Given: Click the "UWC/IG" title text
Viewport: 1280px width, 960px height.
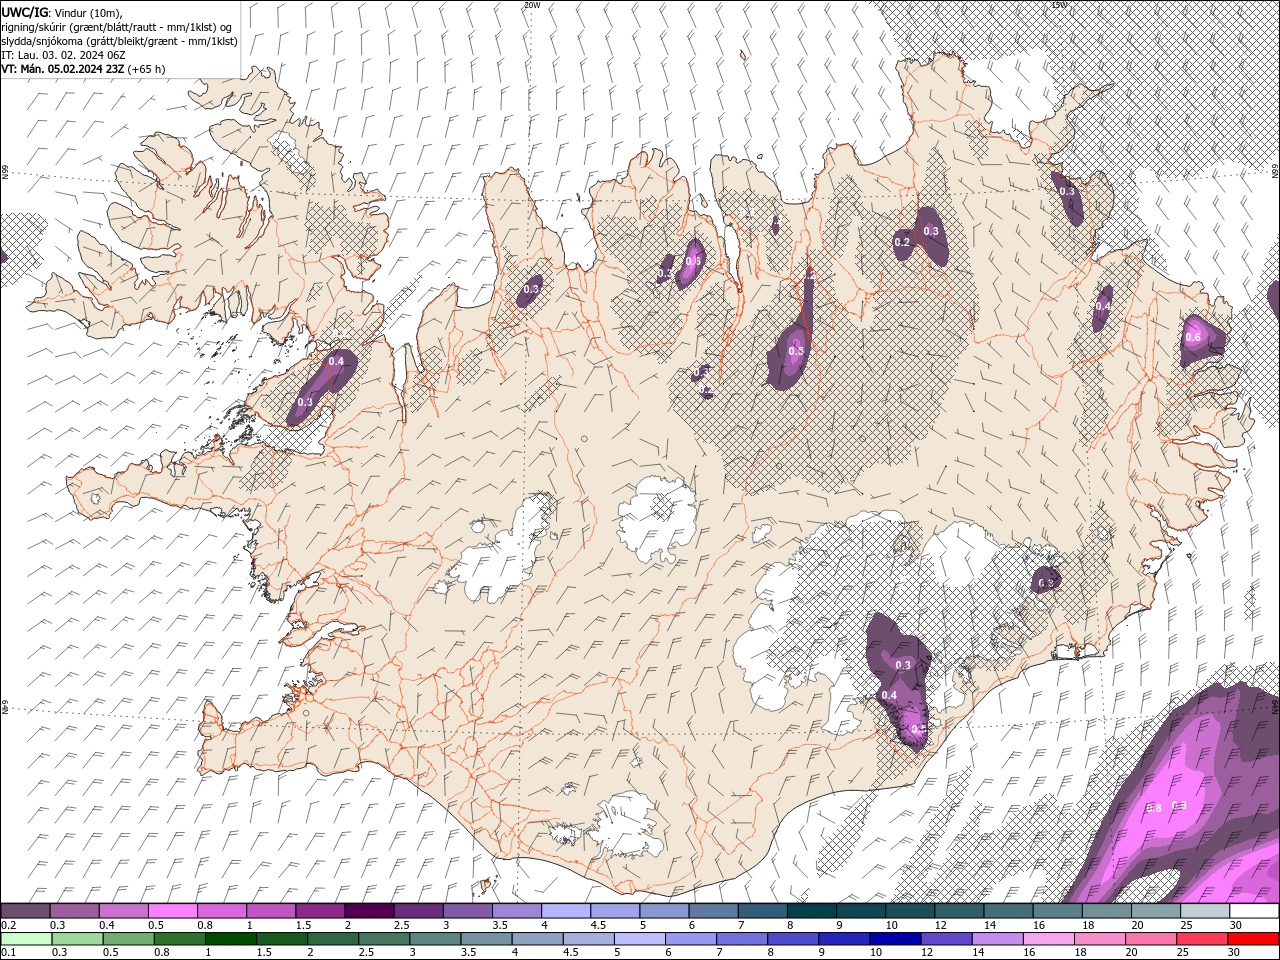Looking at the screenshot, I should (x=23, y=12).
